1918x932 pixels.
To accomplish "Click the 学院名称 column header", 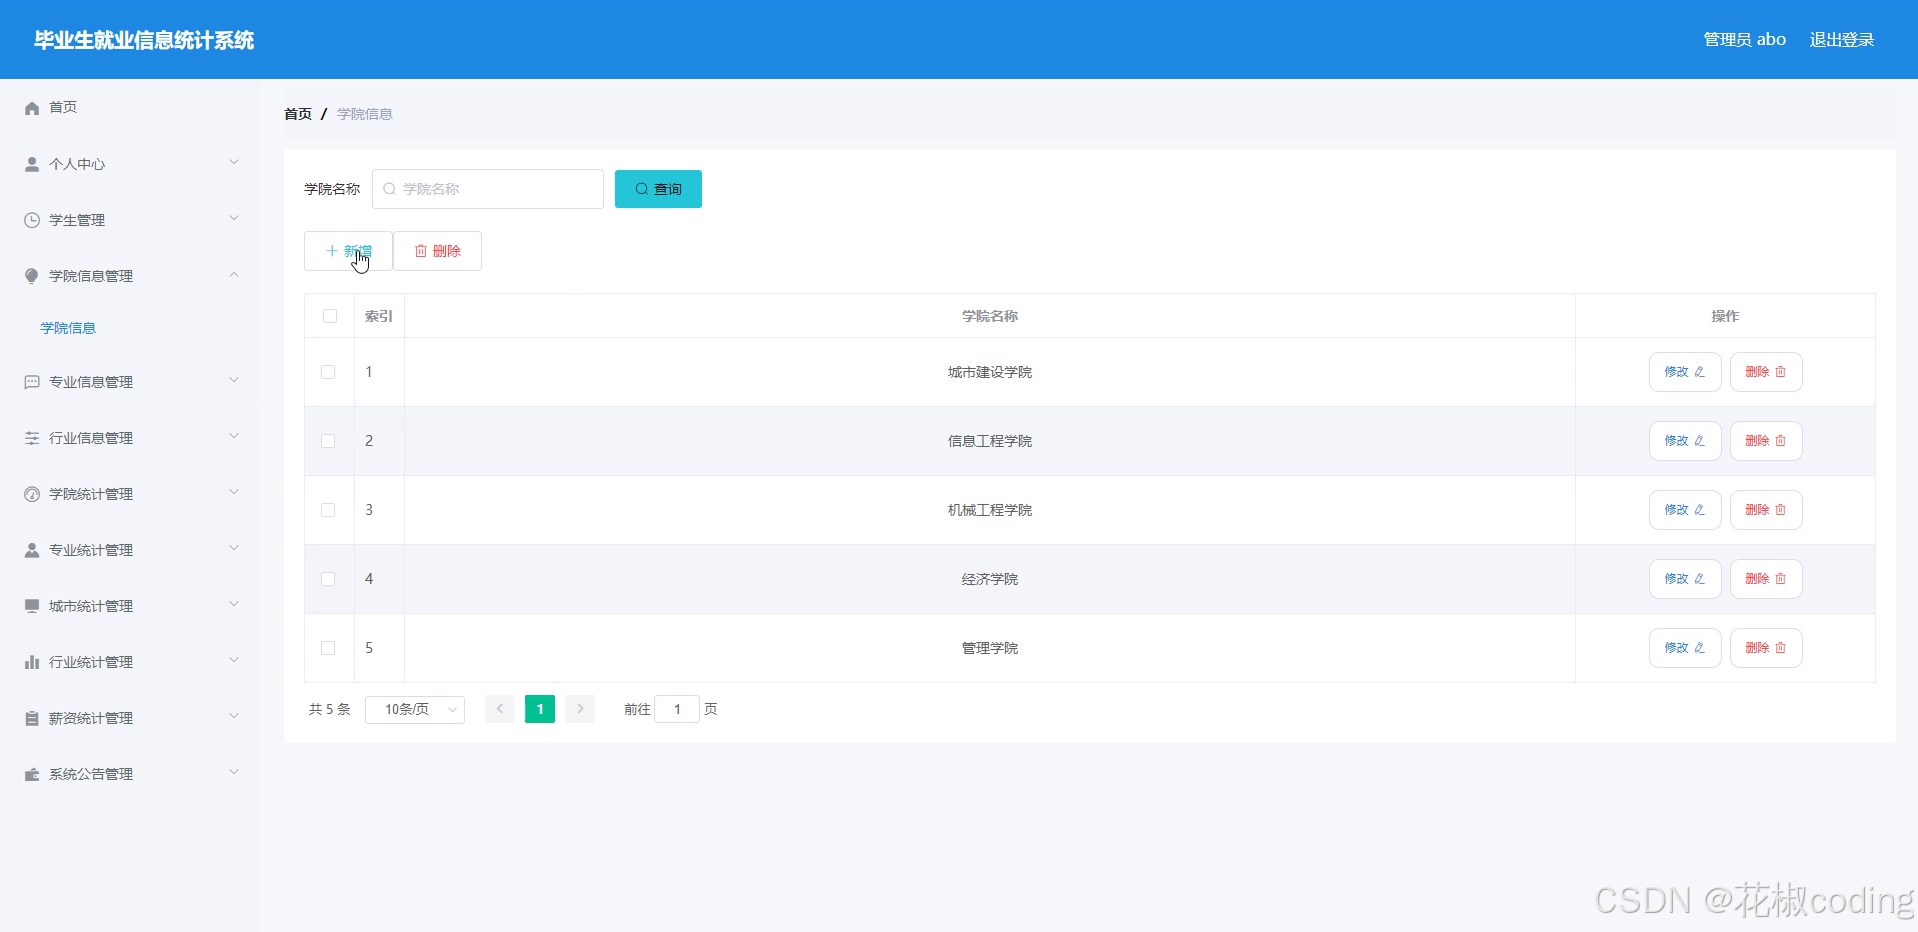I will pyautogui.click(x=990, y=316).
